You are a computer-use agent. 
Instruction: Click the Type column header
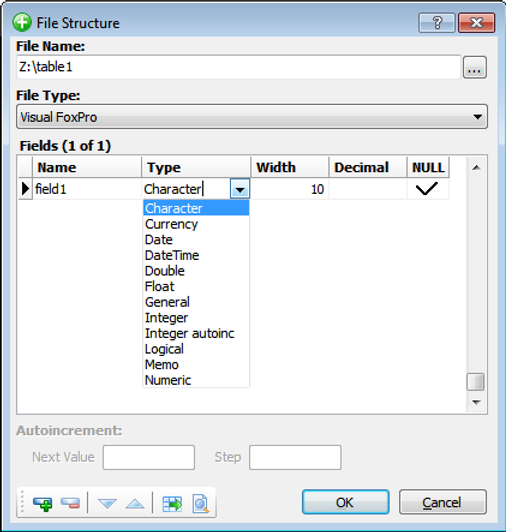click(x=196, y=167)
